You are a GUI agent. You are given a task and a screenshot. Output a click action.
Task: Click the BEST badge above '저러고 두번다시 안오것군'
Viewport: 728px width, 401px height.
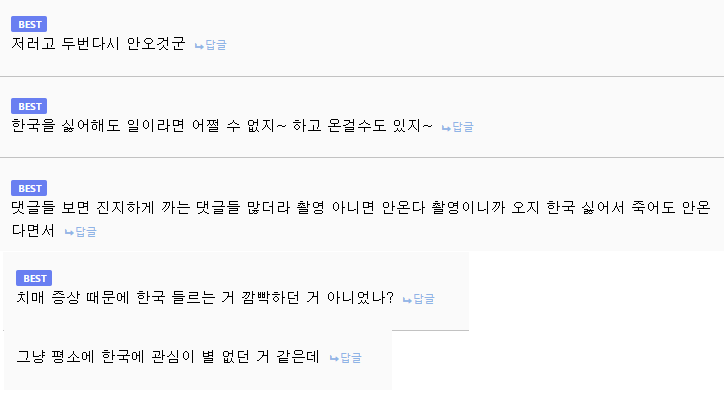coord(29,25)
